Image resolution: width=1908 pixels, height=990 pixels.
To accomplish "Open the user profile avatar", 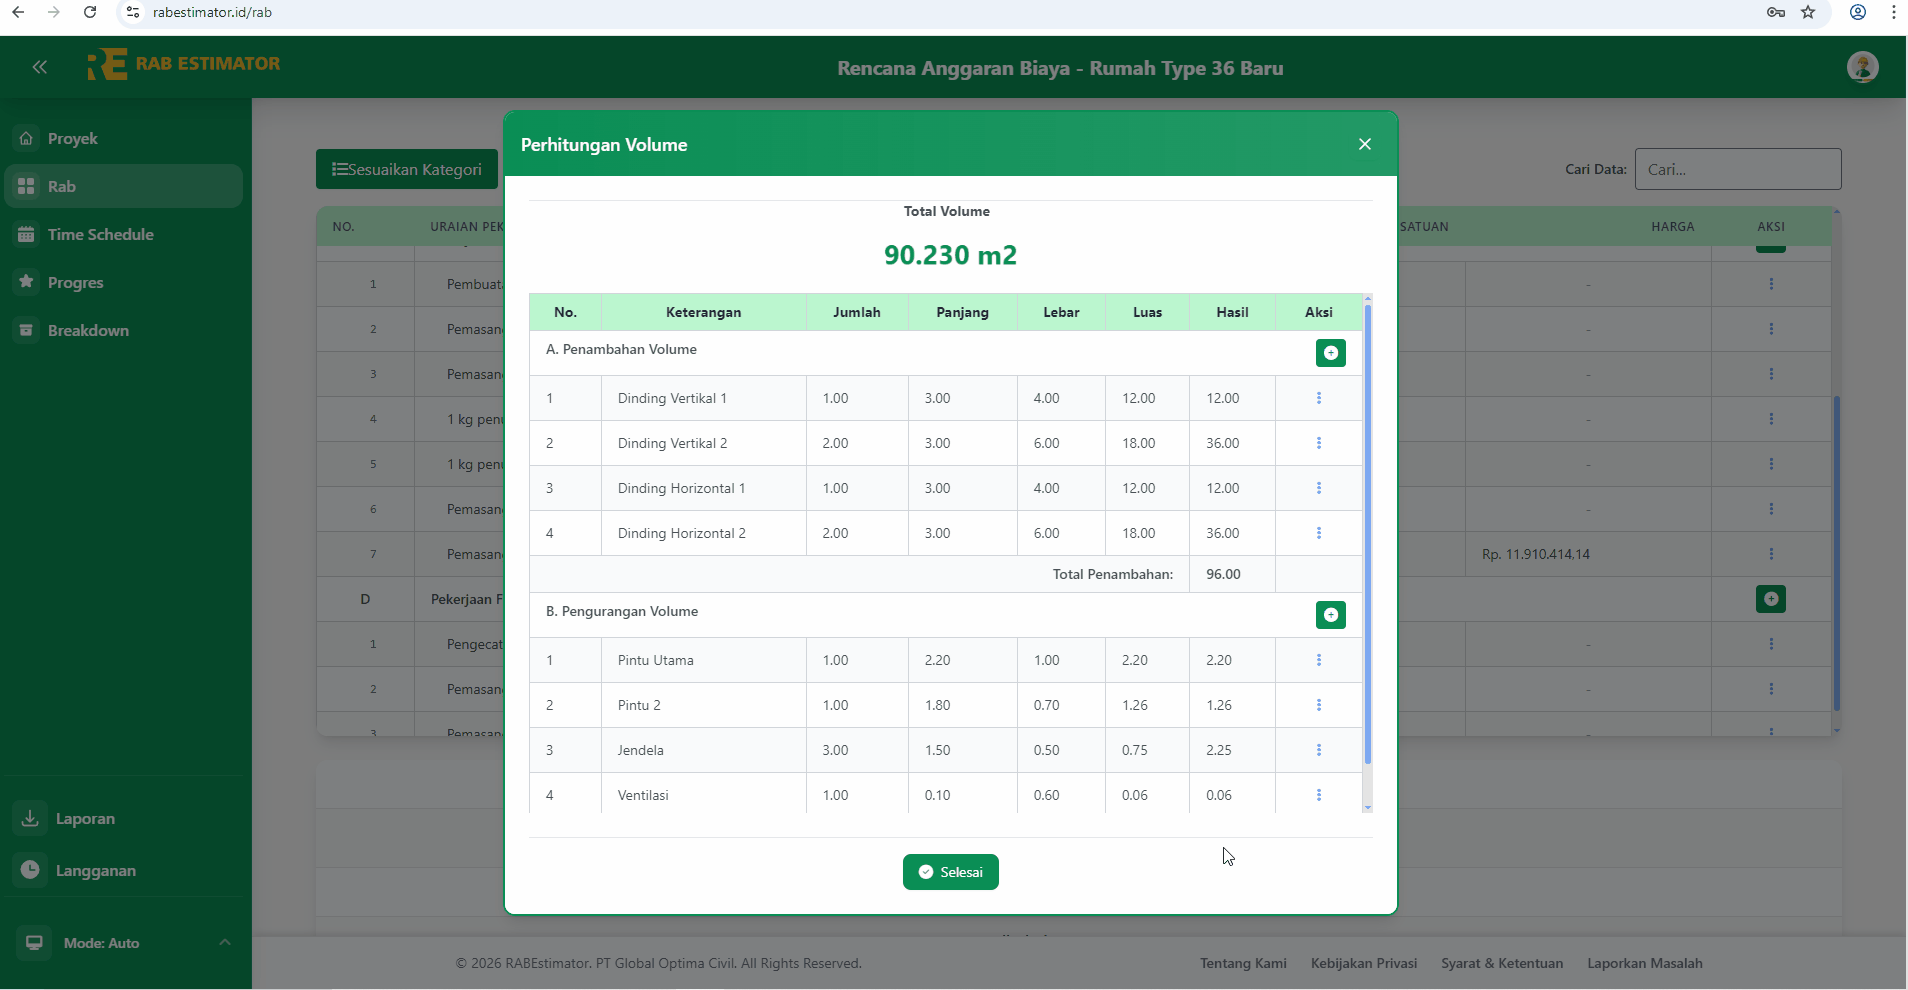I will (x=1861, y=67).
